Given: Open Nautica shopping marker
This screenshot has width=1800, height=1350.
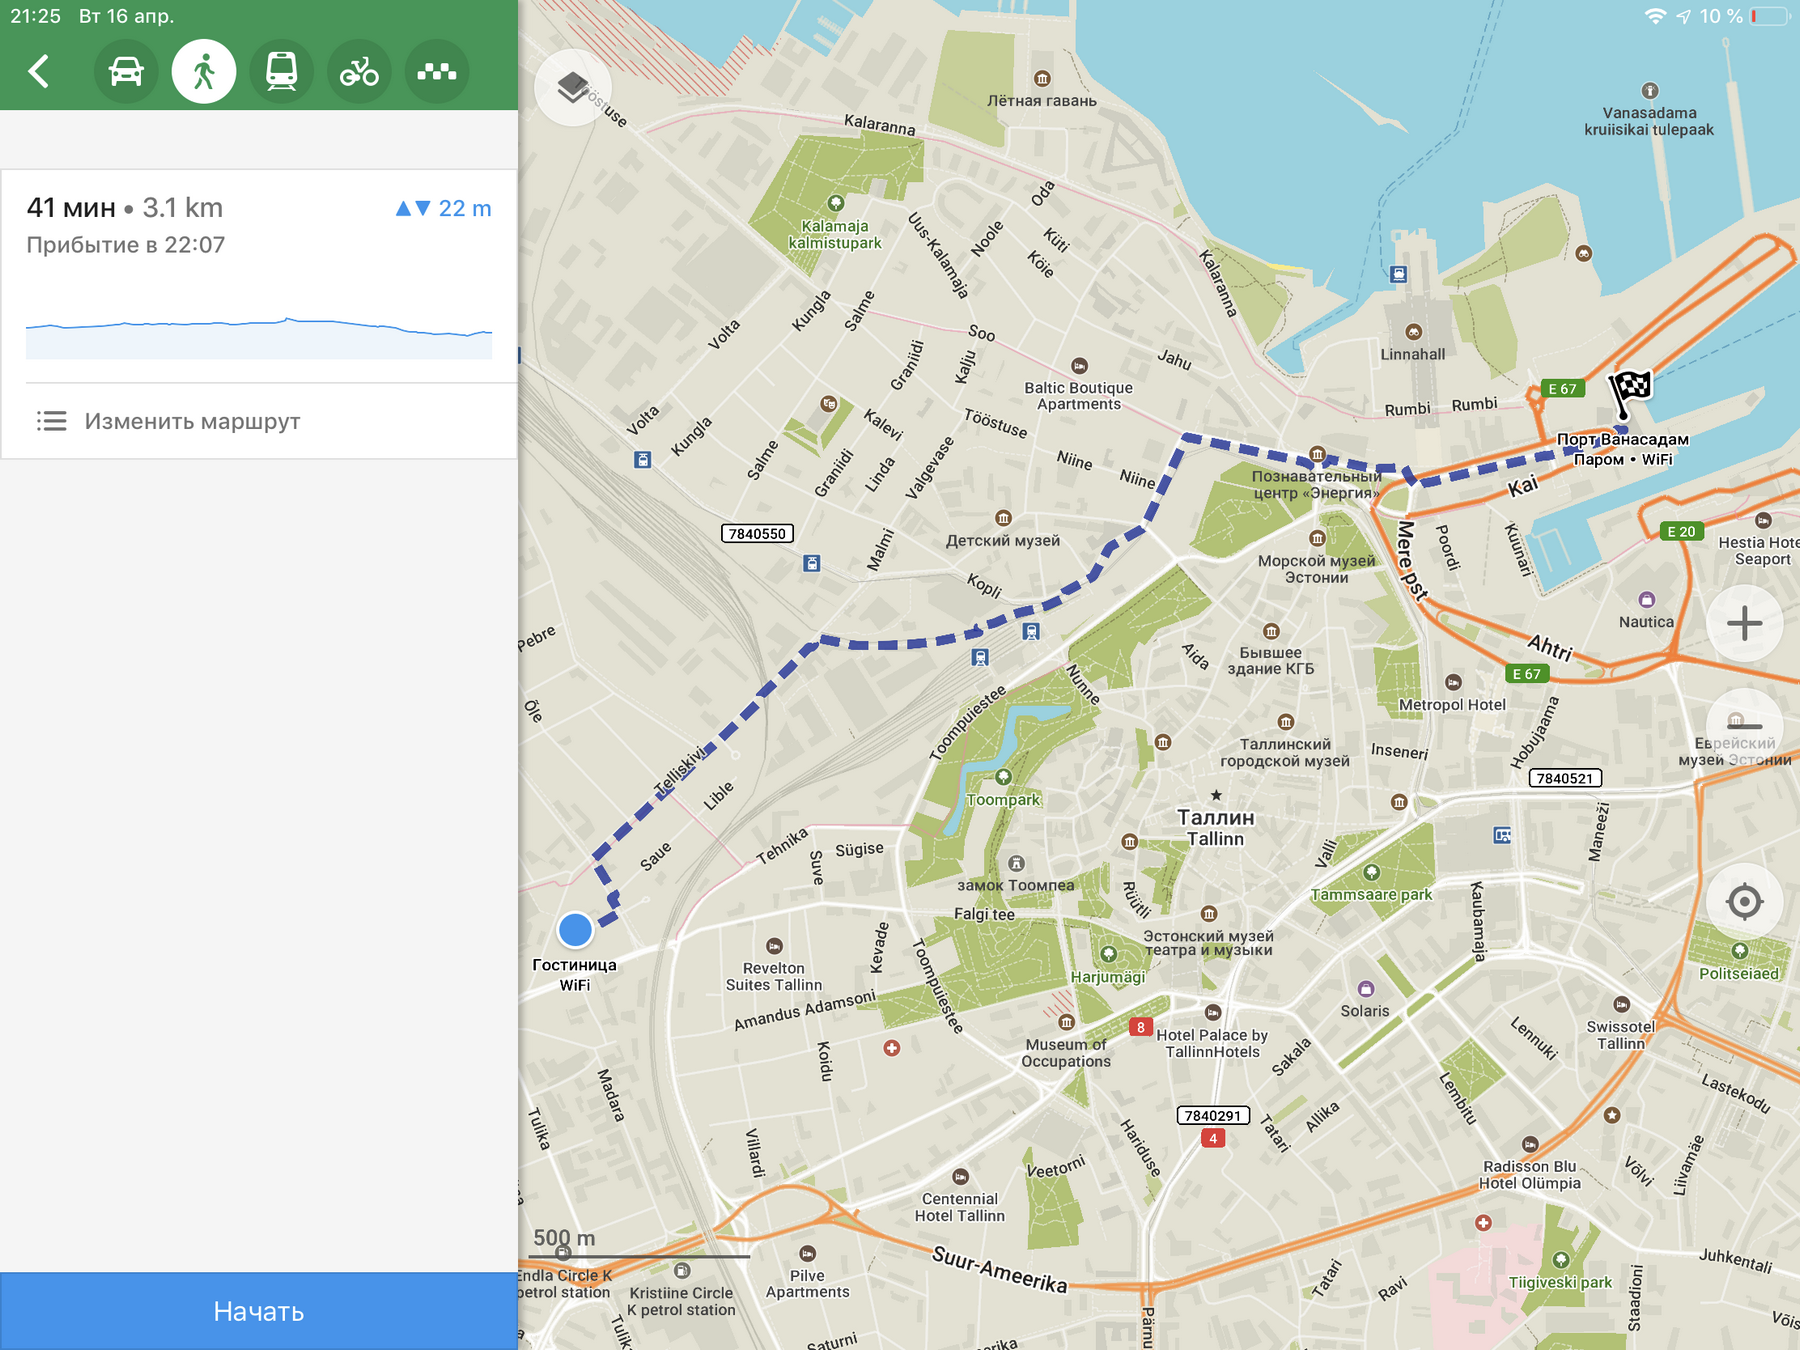Looking at the screenshot, I should pyautogui.click(x=1646, y=600).
